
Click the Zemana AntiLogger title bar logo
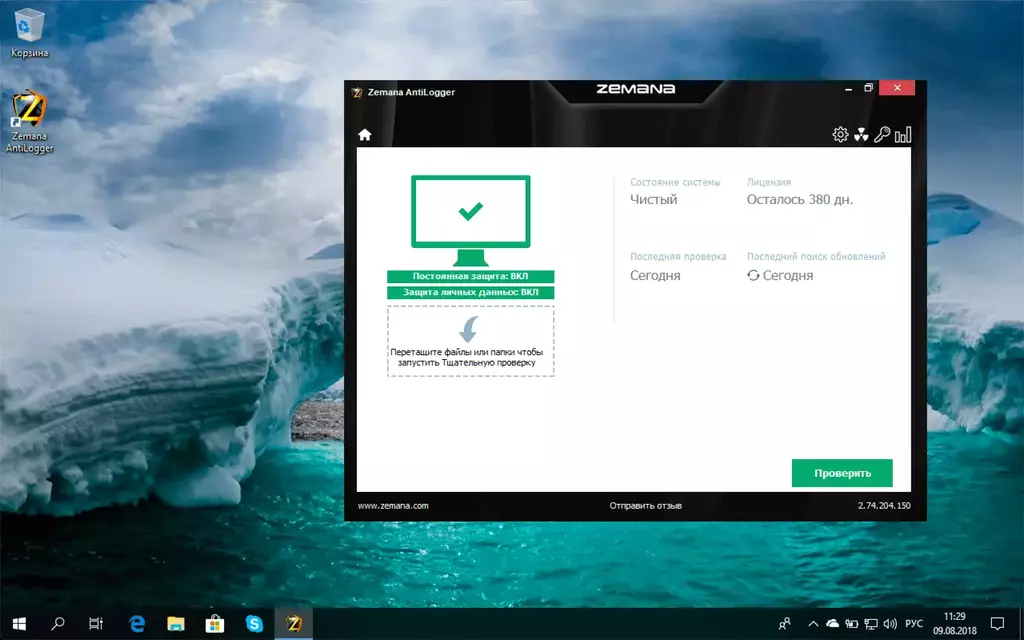tap(357, 92)
